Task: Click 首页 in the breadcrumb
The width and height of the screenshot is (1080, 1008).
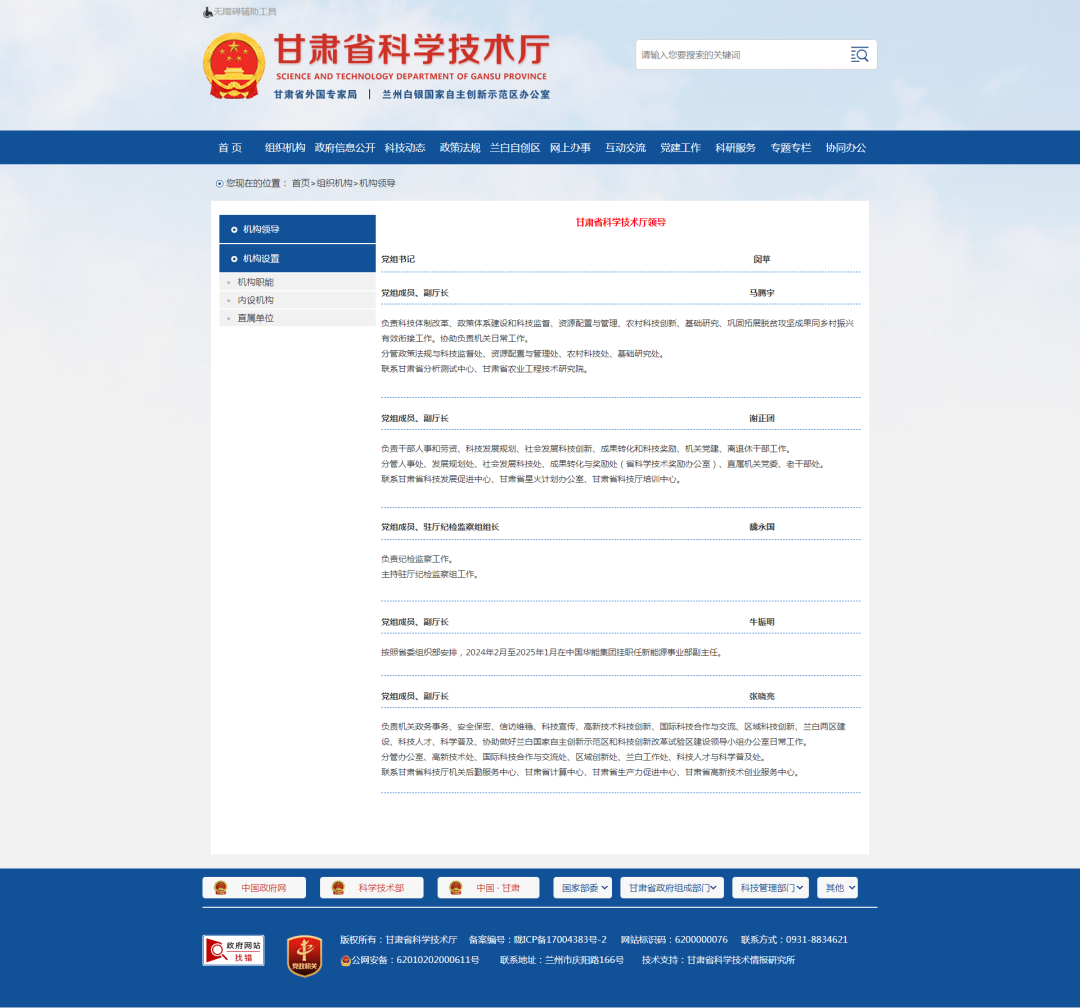Action: [x=300, y=183]
